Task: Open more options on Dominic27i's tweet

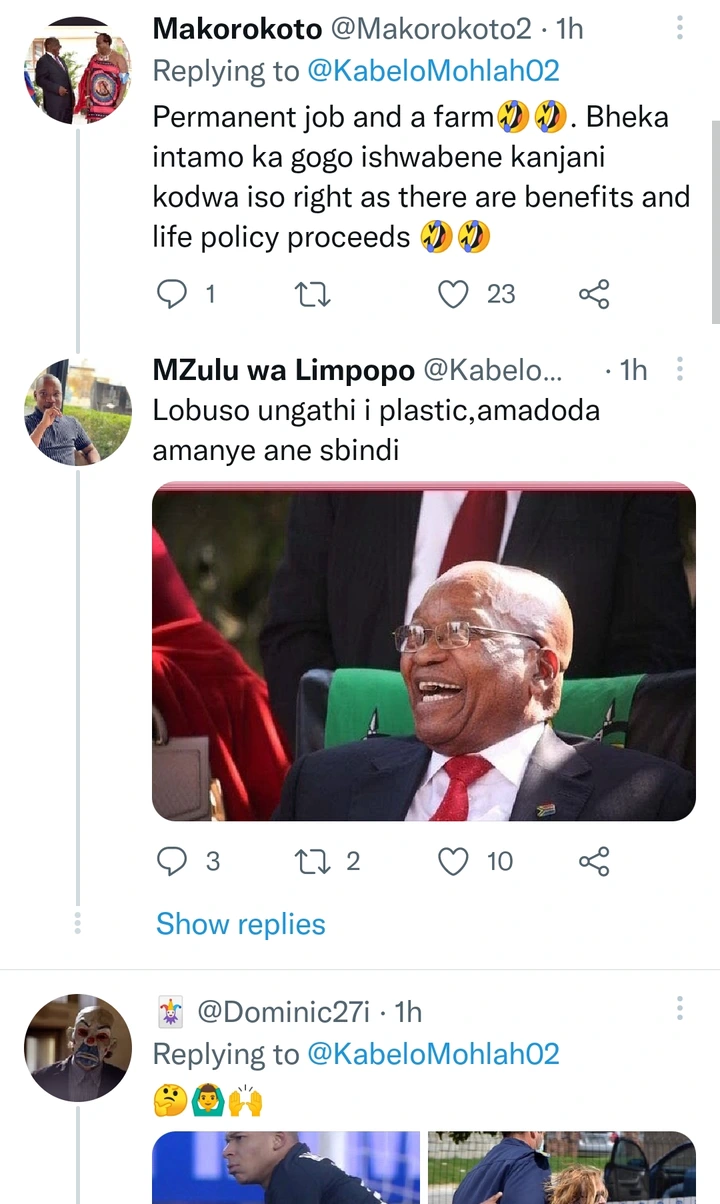Action: coord(680,1008)
